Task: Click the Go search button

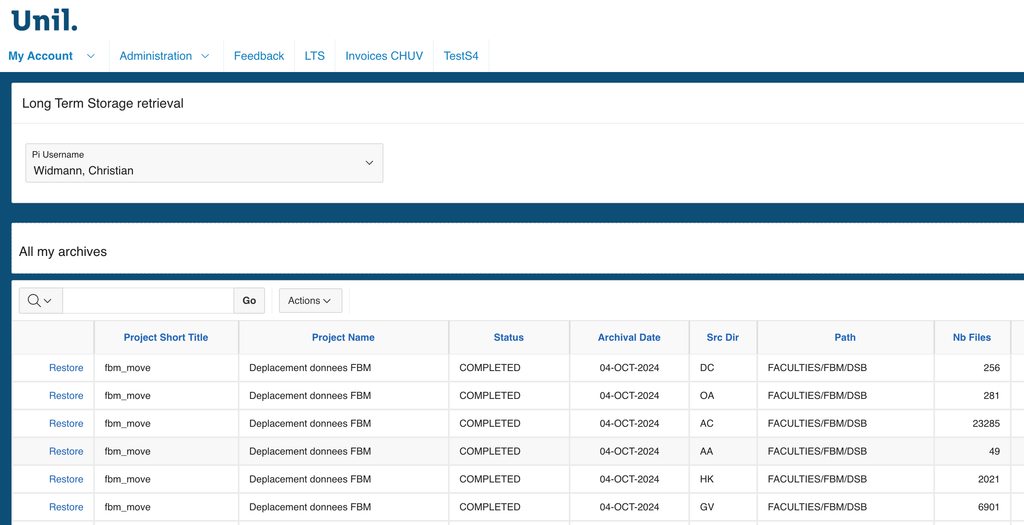Action: [249, 300]
